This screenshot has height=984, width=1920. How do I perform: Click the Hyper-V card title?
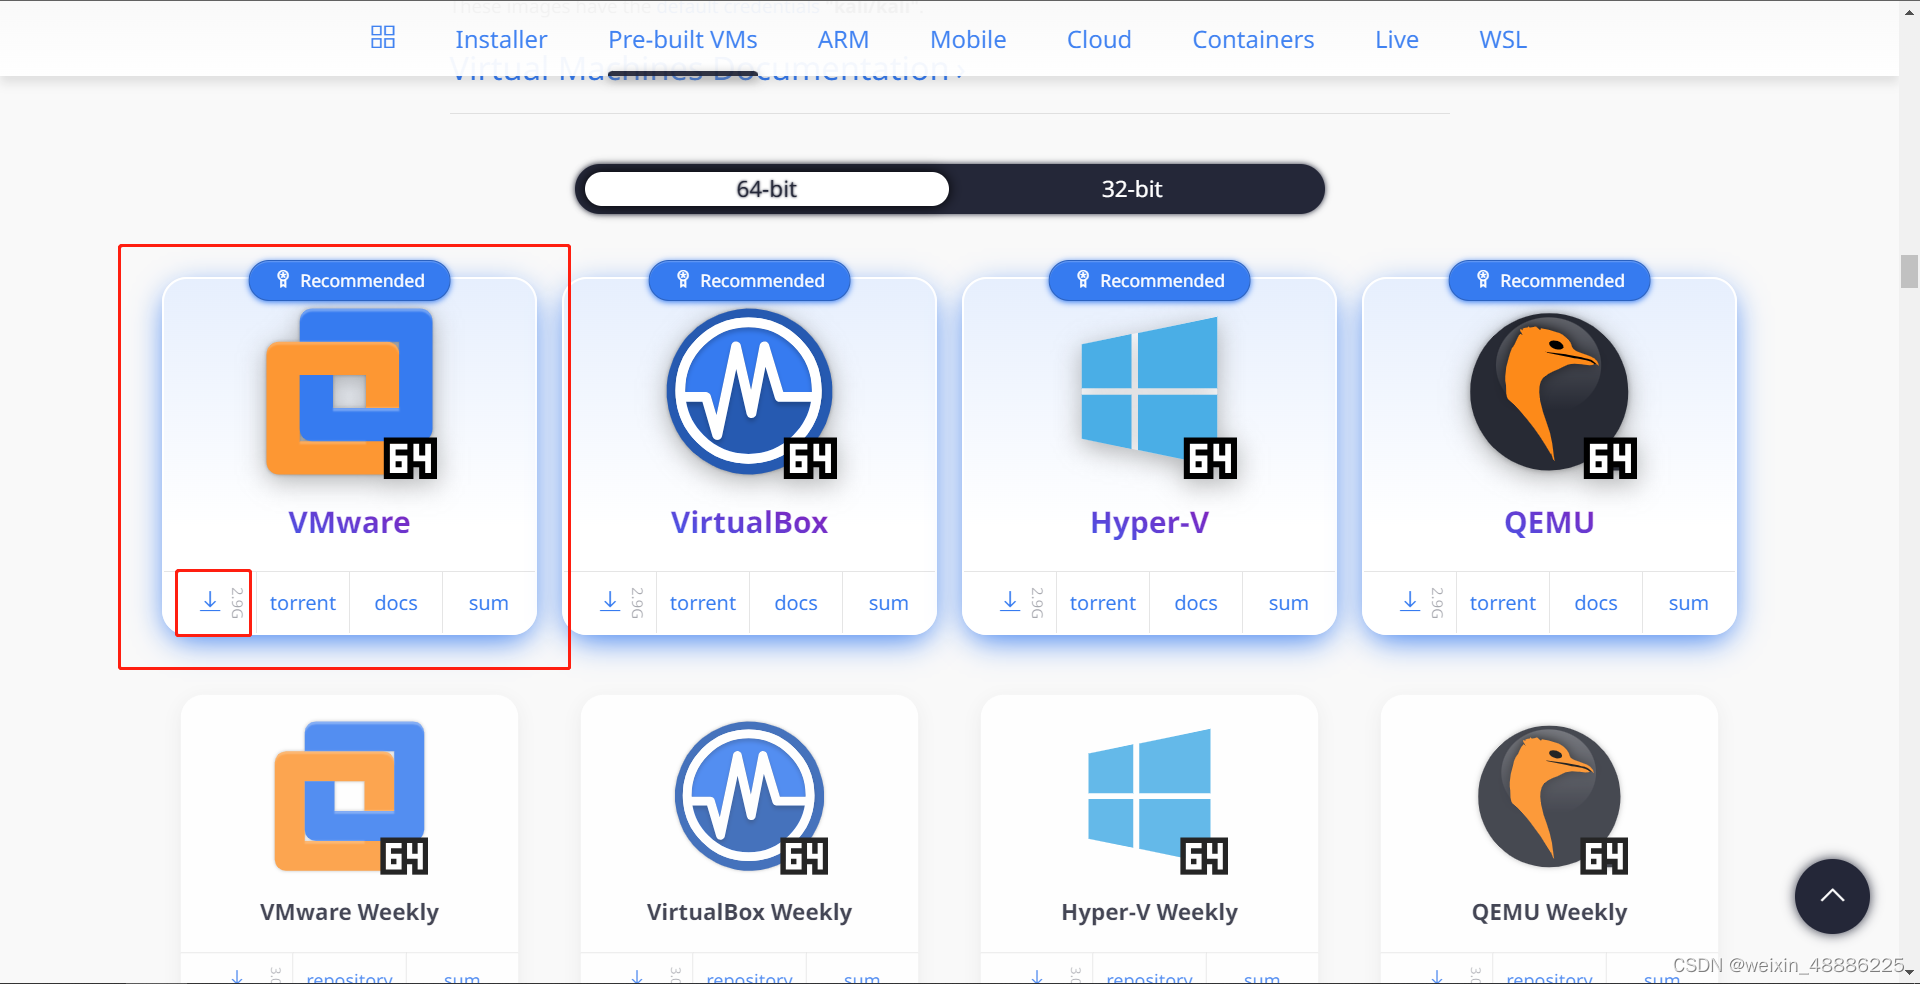pyautogui.click(x=1149, y=522)
